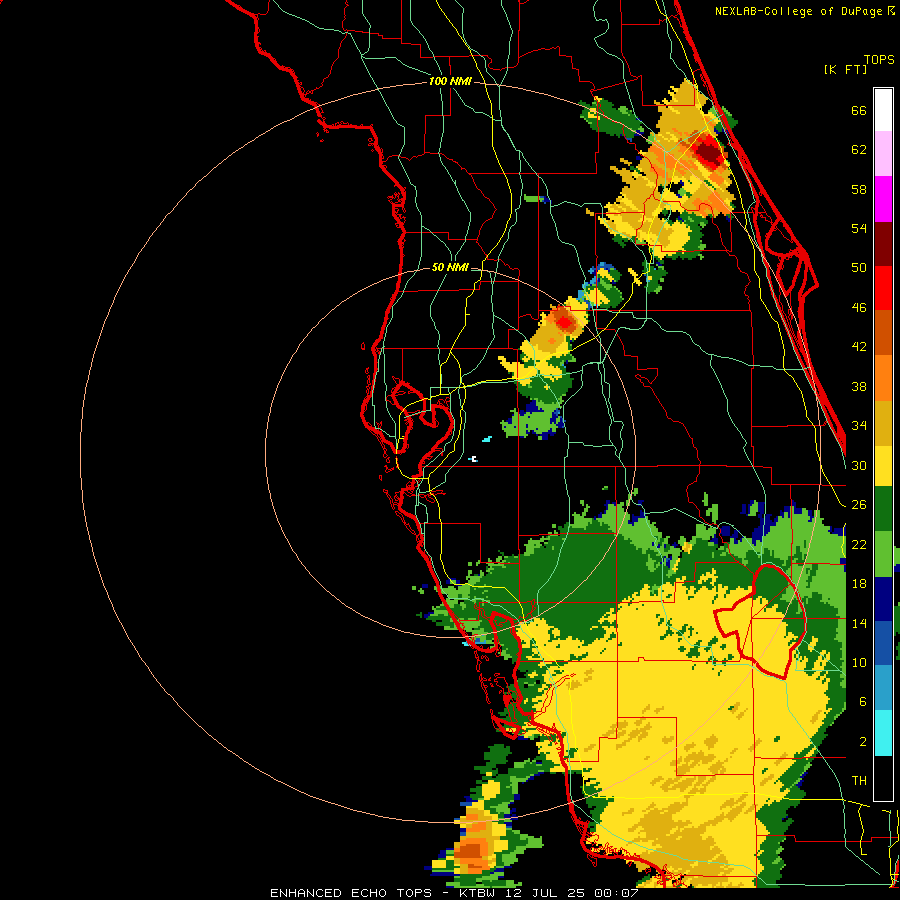The width and height of the screenshot is (900, 900).
Task: Click the 6 value on the legend
Action: (862, 702)
